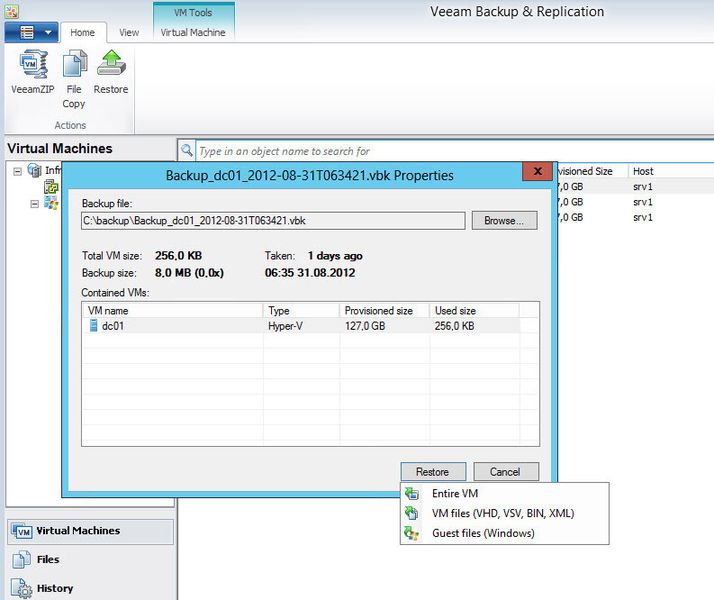Open the Virtual Machine ribbon tab
714x600 pixels.
pos(193,32)
